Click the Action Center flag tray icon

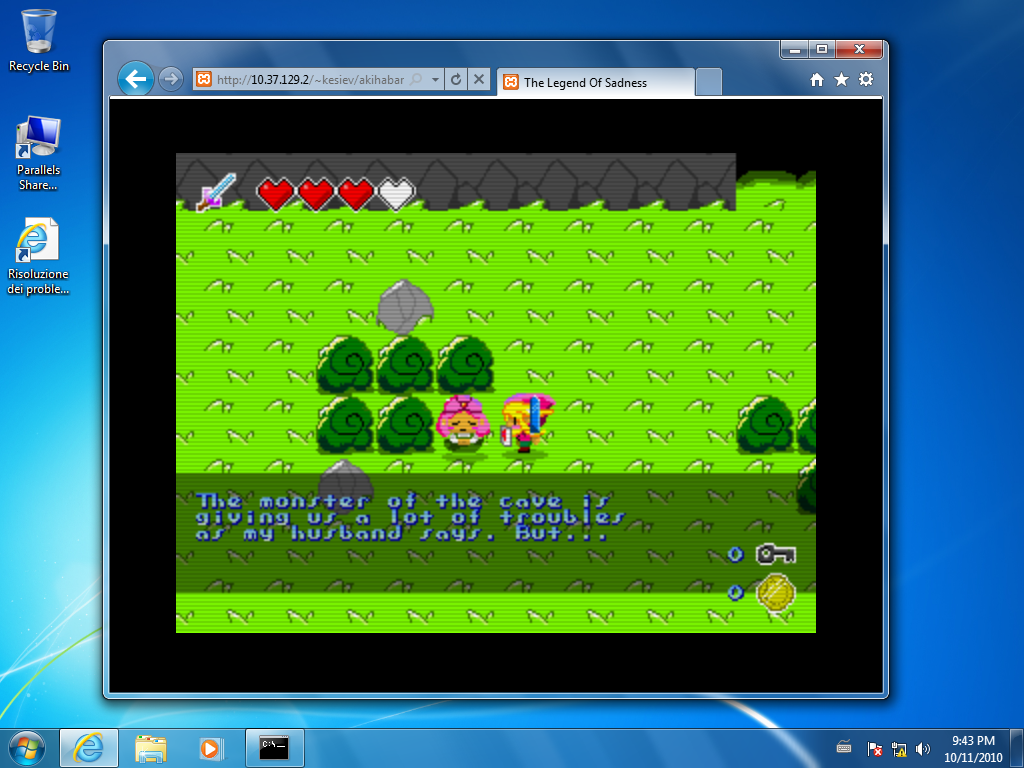pos(874,748)
